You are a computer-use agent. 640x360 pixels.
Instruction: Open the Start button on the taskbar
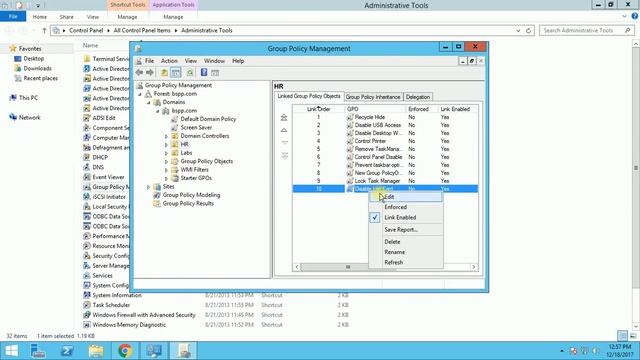11,351
